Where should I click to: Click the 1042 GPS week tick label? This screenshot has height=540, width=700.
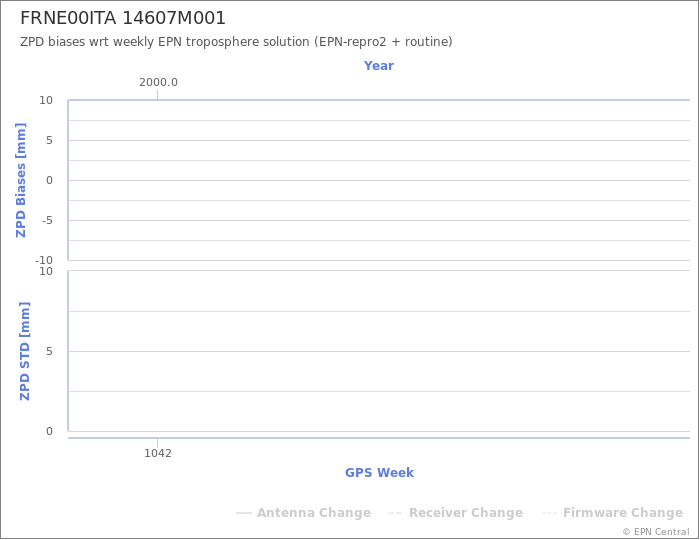click(158, 453)
